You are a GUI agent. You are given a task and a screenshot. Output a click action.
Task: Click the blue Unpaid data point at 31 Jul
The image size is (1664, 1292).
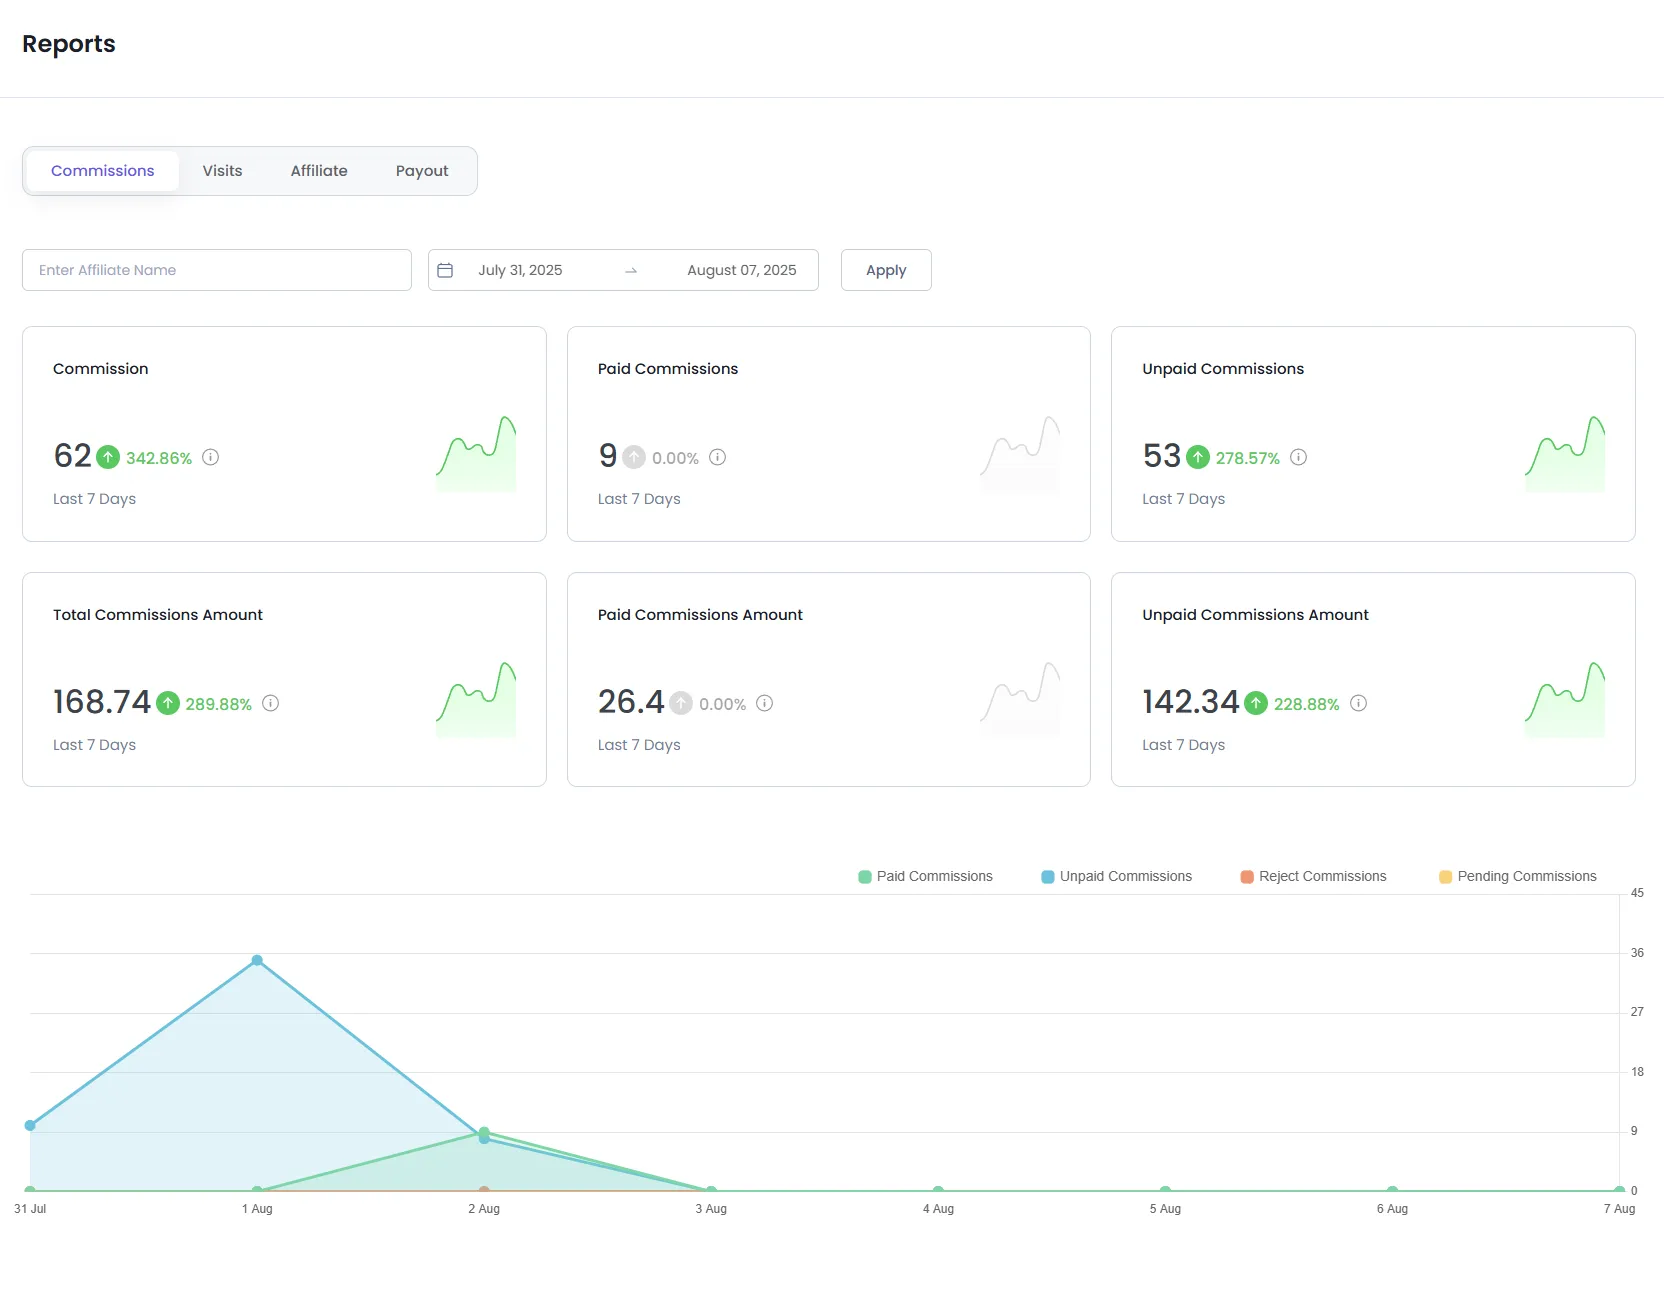(30, 1125)
